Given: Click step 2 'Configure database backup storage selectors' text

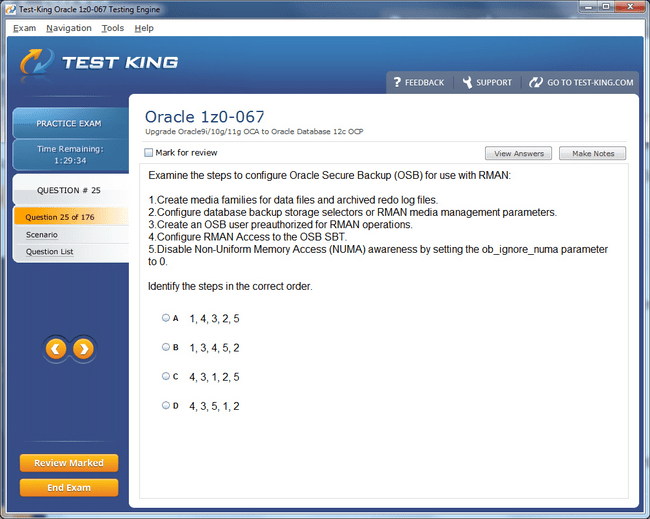Looking at the screenshot, I should pyautogui.click(x=352, y=212).
